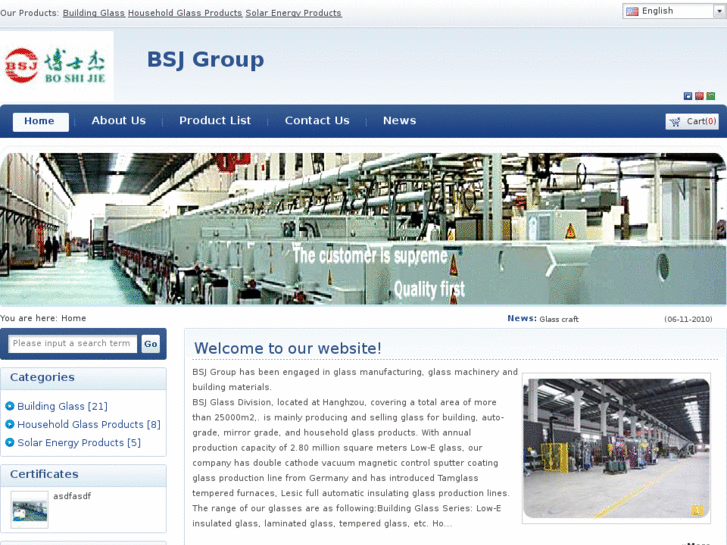Click the flag icon in the language selector
The image size is (727, 545).
click(x=632, y=11)
